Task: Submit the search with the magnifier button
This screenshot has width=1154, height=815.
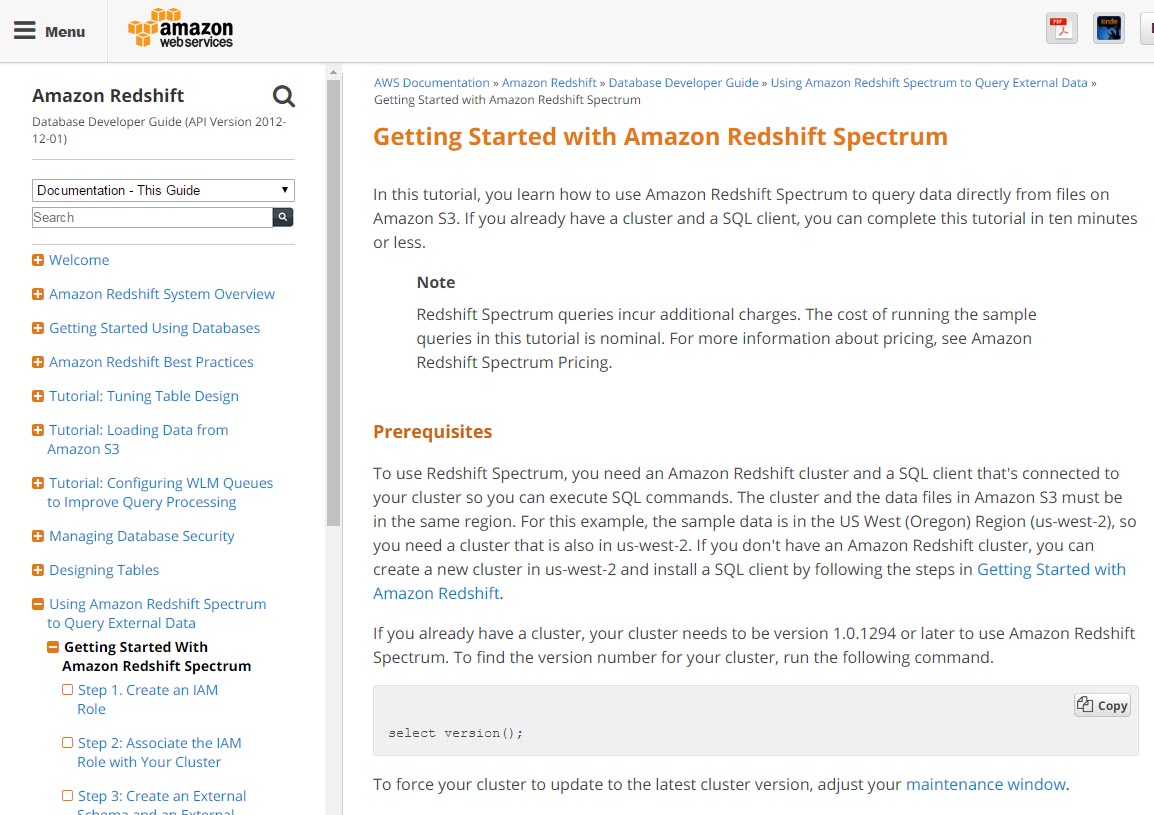Action: click(282, 217)
